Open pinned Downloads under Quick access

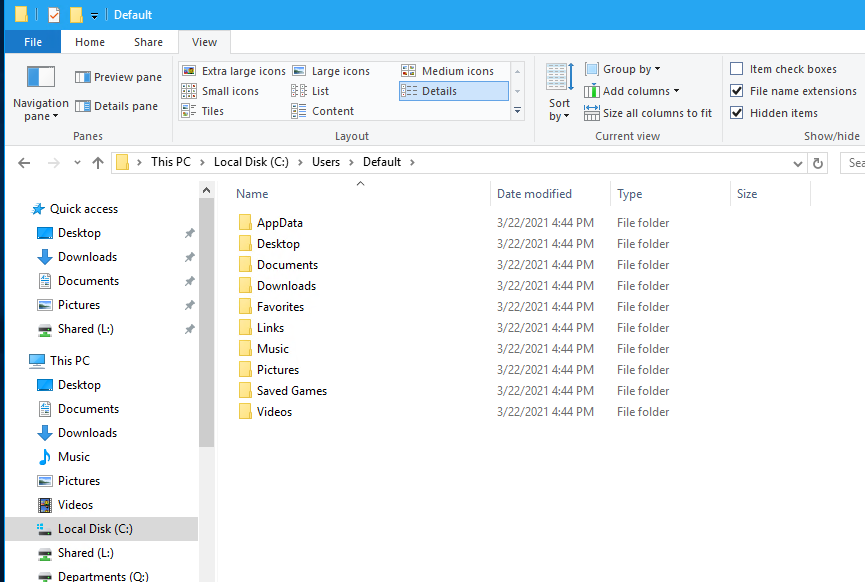[87, 257]
